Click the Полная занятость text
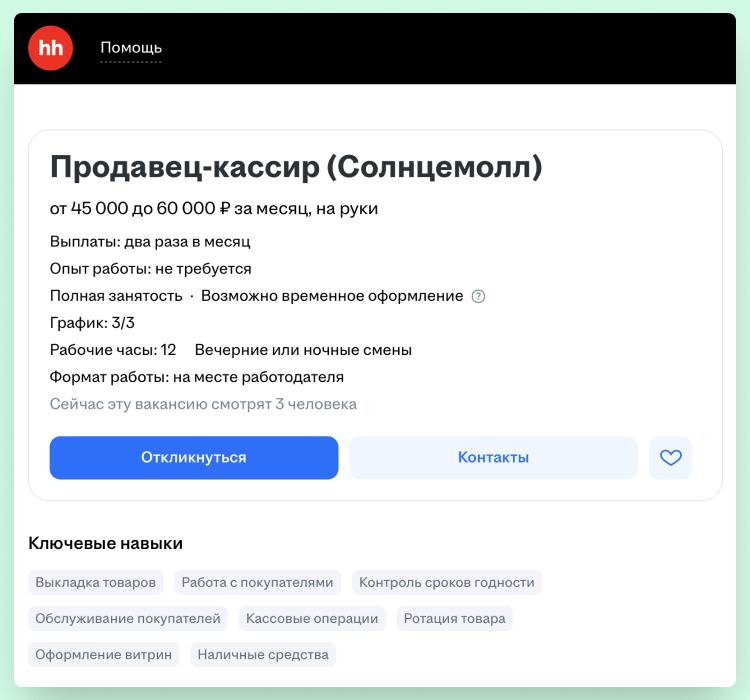The width and height of the screenshot is (750, 700). 116,296
